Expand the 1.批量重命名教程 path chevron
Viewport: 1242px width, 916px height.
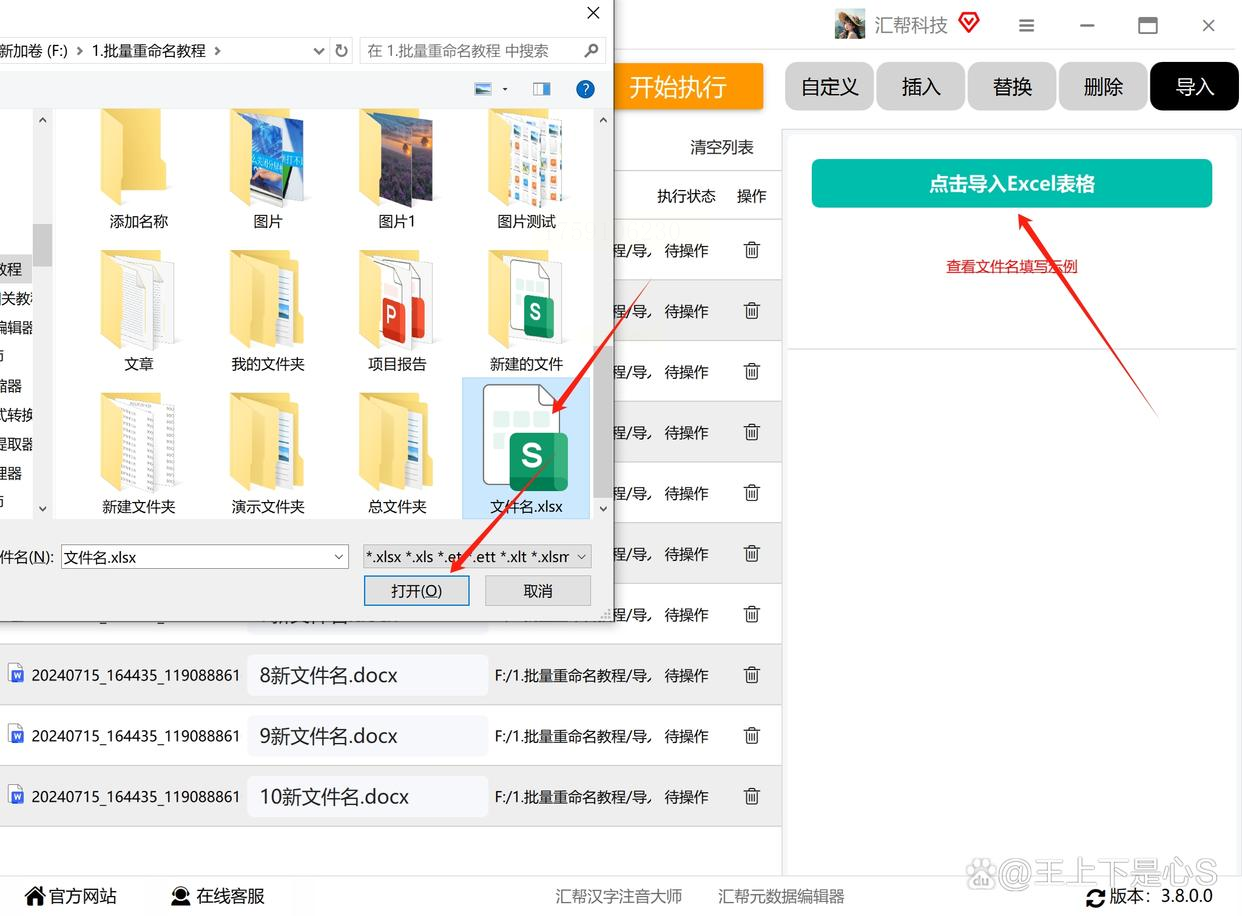pos(217,50)
